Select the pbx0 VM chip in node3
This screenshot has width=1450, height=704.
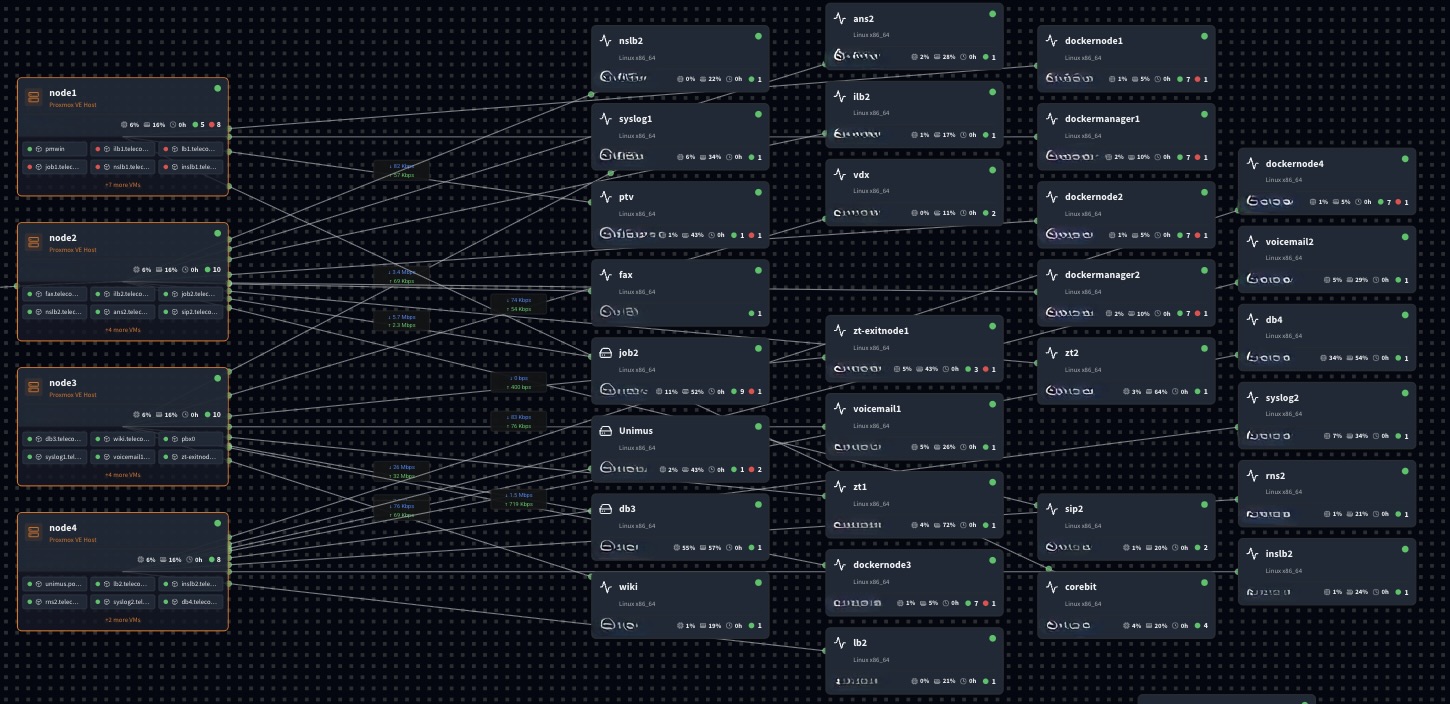[188, 439]
